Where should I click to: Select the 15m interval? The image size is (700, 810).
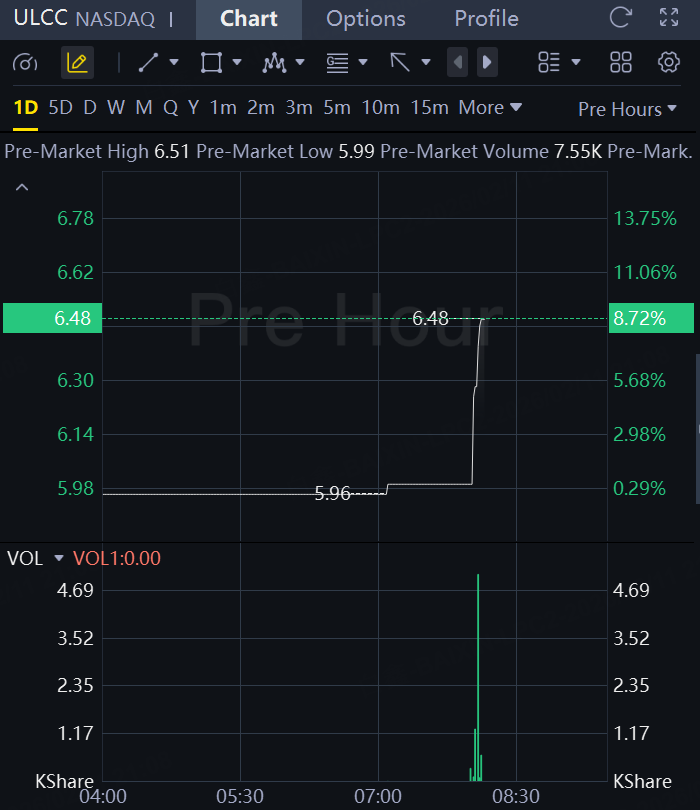coord(429,107)
